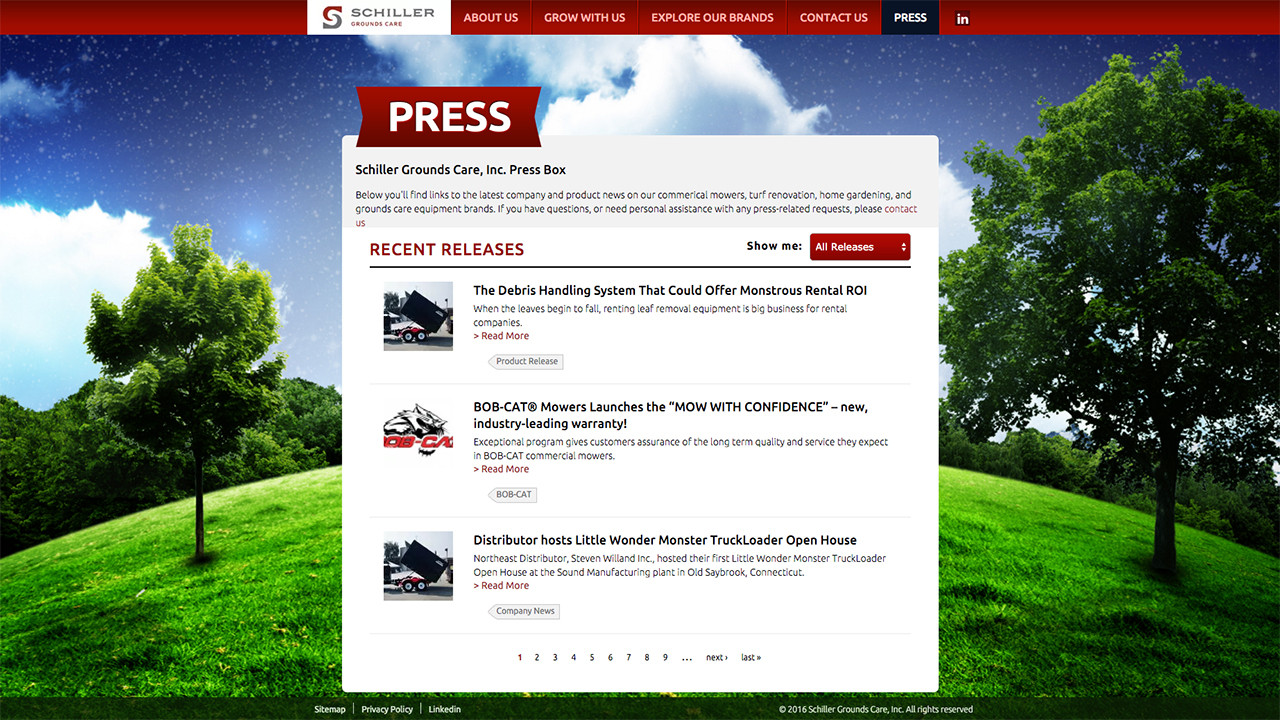Click the copyright notice in footer
This screenshot has width=1280, height=720.
876,710
